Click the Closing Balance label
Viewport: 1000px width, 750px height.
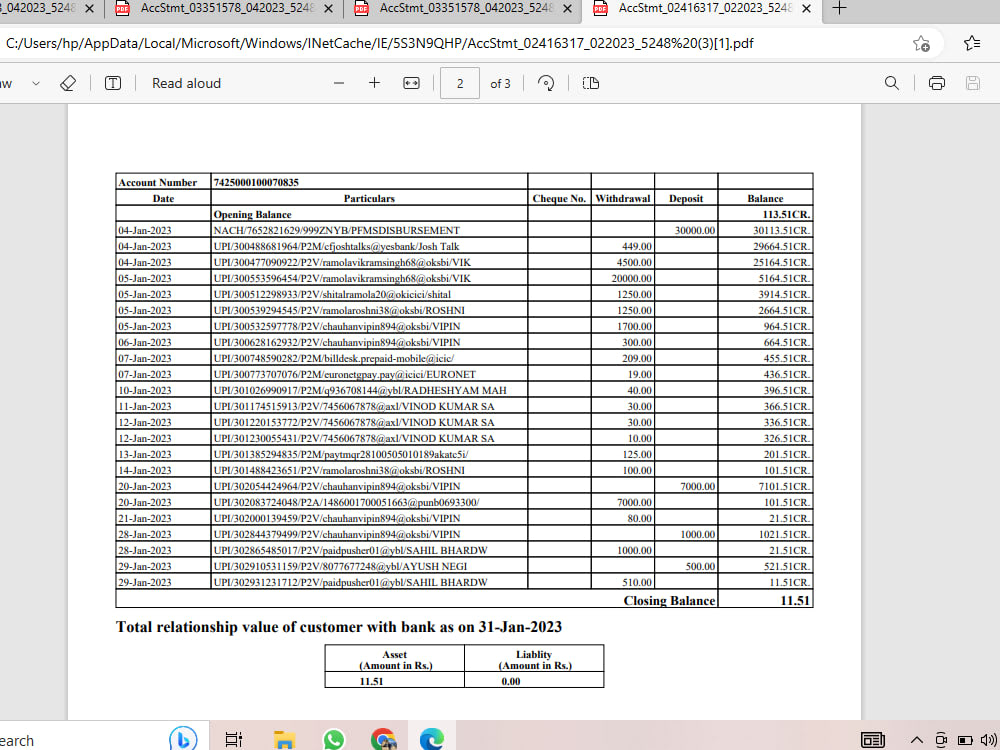[670, 600]
